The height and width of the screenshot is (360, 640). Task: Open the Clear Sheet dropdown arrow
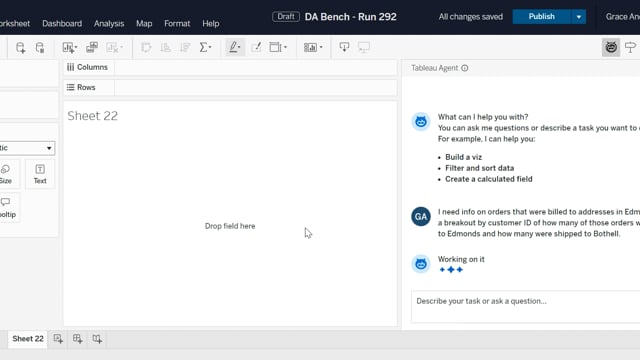click(121, 47)
